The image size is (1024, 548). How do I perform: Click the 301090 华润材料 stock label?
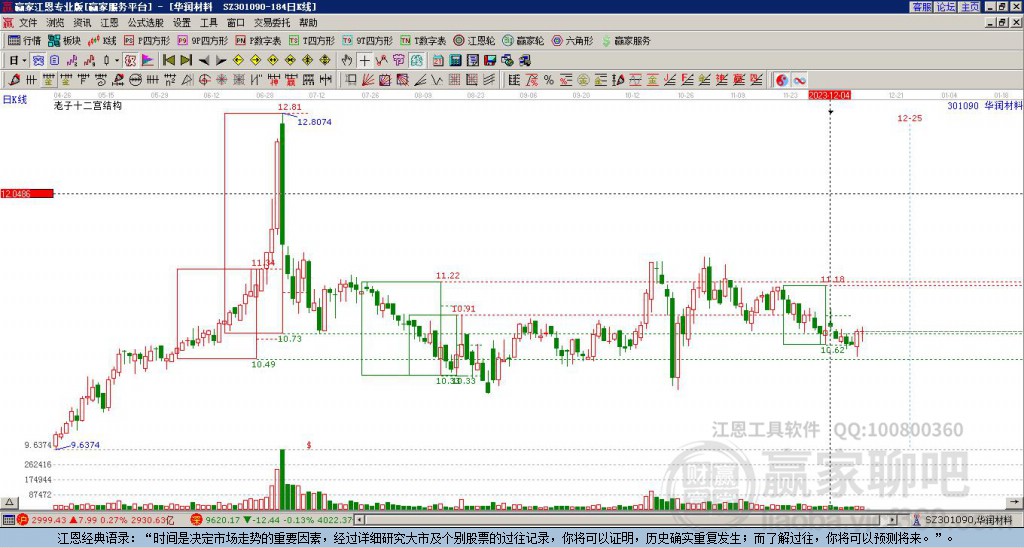click(985, 105)
